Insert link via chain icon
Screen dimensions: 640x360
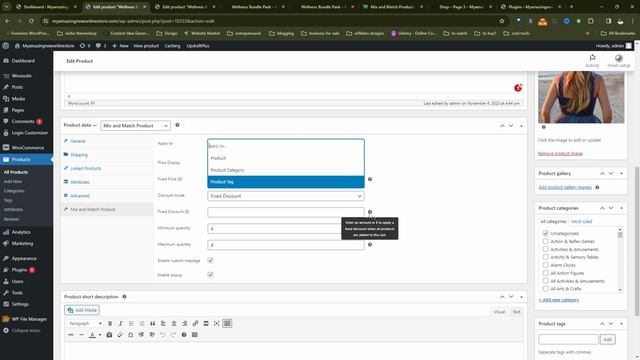tap(195, 323)
